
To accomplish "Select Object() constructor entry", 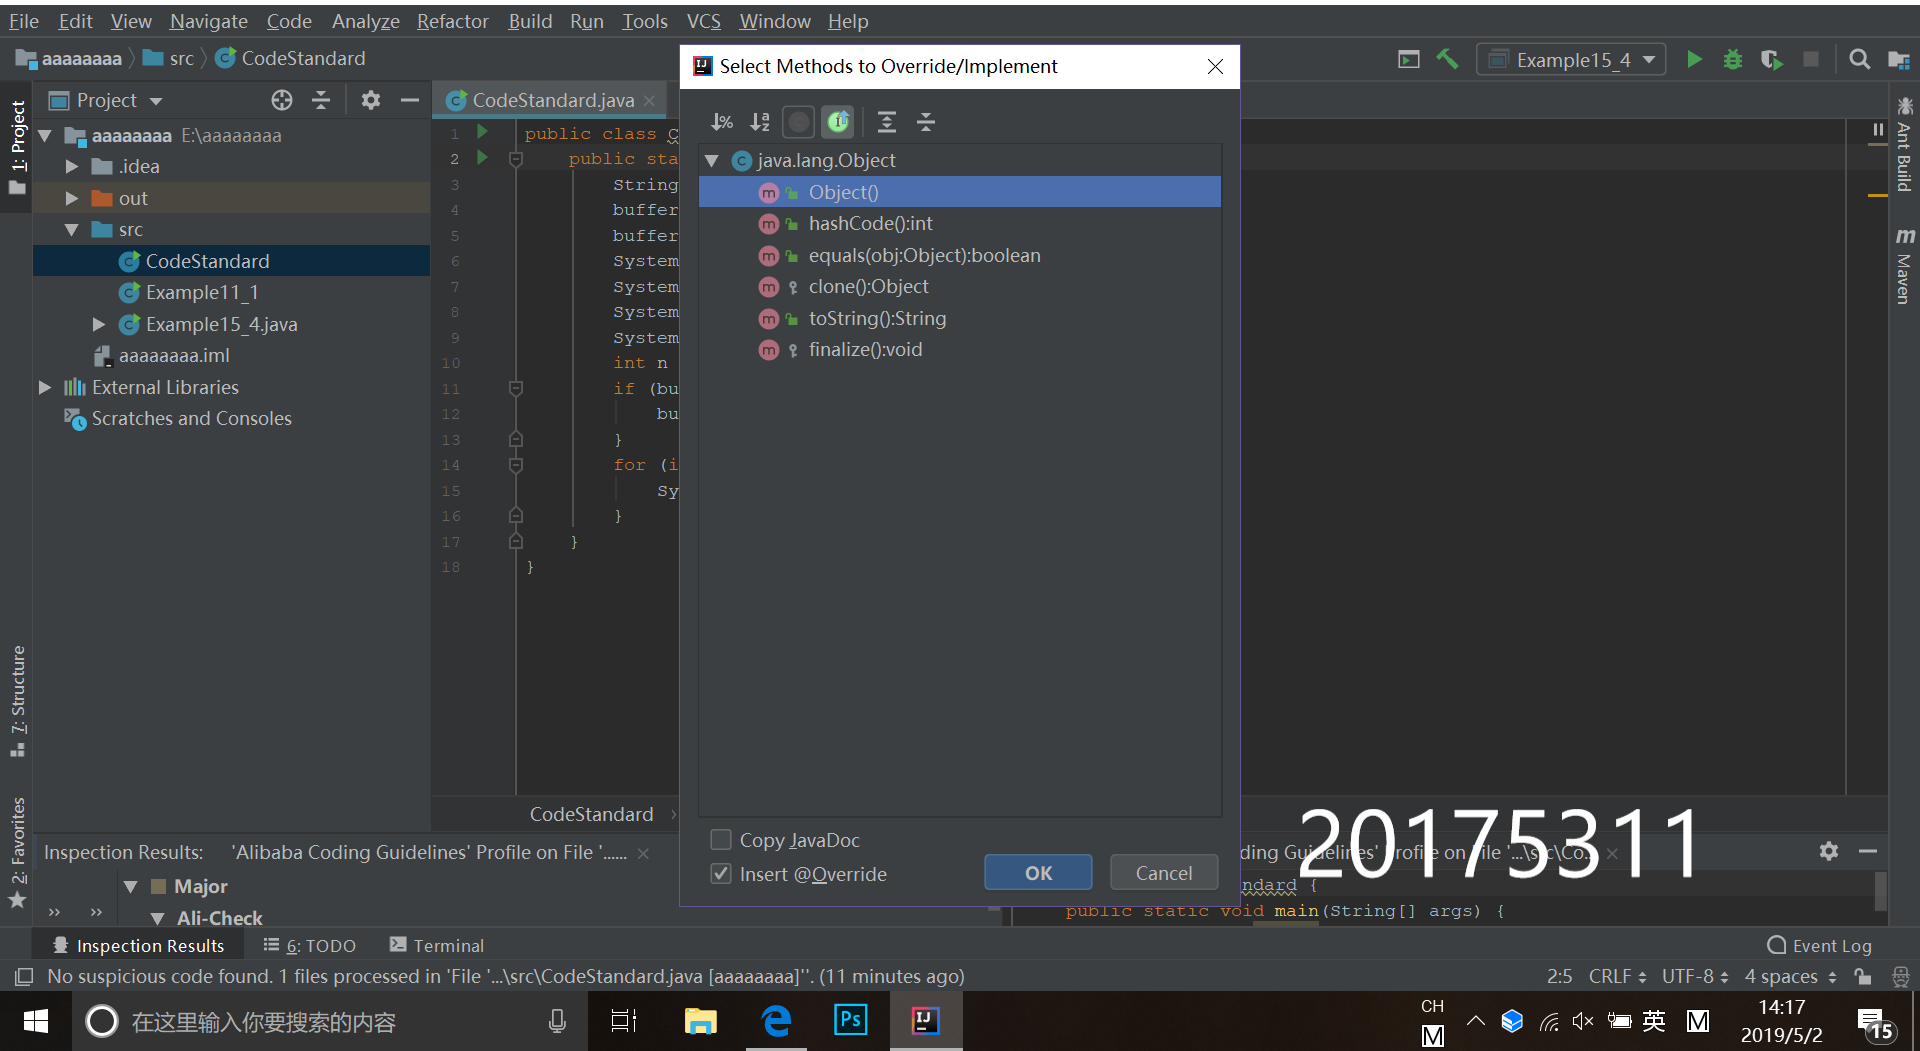I will click(x=960, y=192).
